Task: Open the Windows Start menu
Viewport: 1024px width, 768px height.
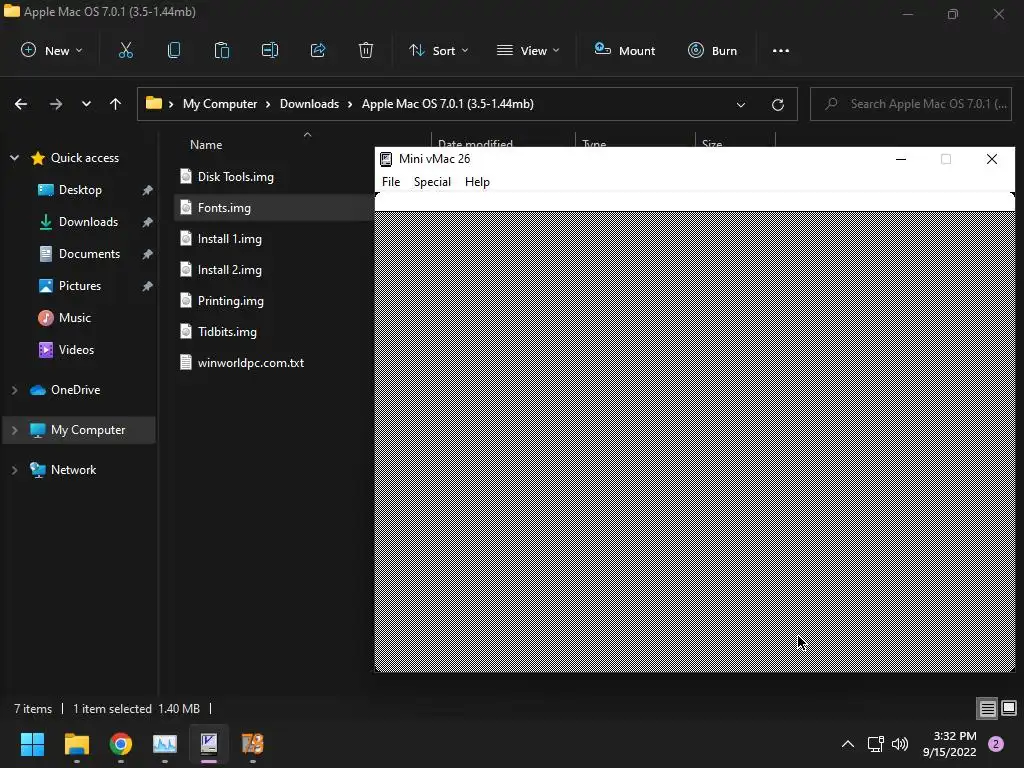Action: (x=32, y=744)
